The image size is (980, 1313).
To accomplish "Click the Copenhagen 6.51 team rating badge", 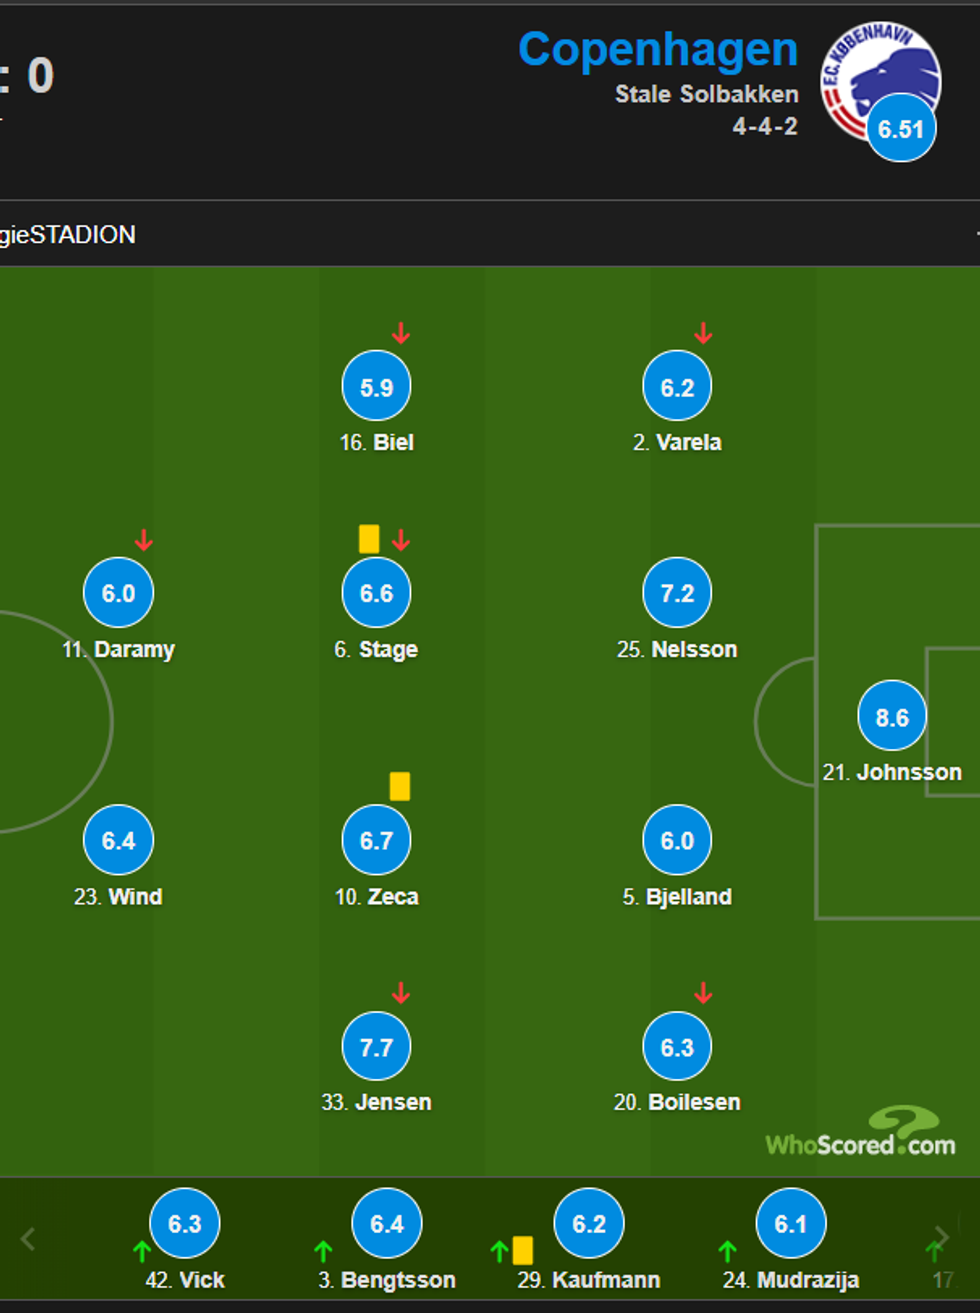I will [x=901, y=129].
